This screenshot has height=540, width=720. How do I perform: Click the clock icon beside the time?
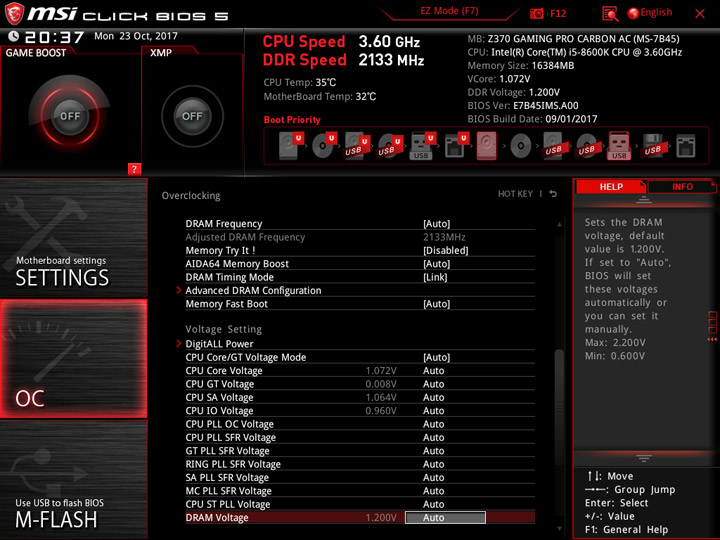[13, 36]
